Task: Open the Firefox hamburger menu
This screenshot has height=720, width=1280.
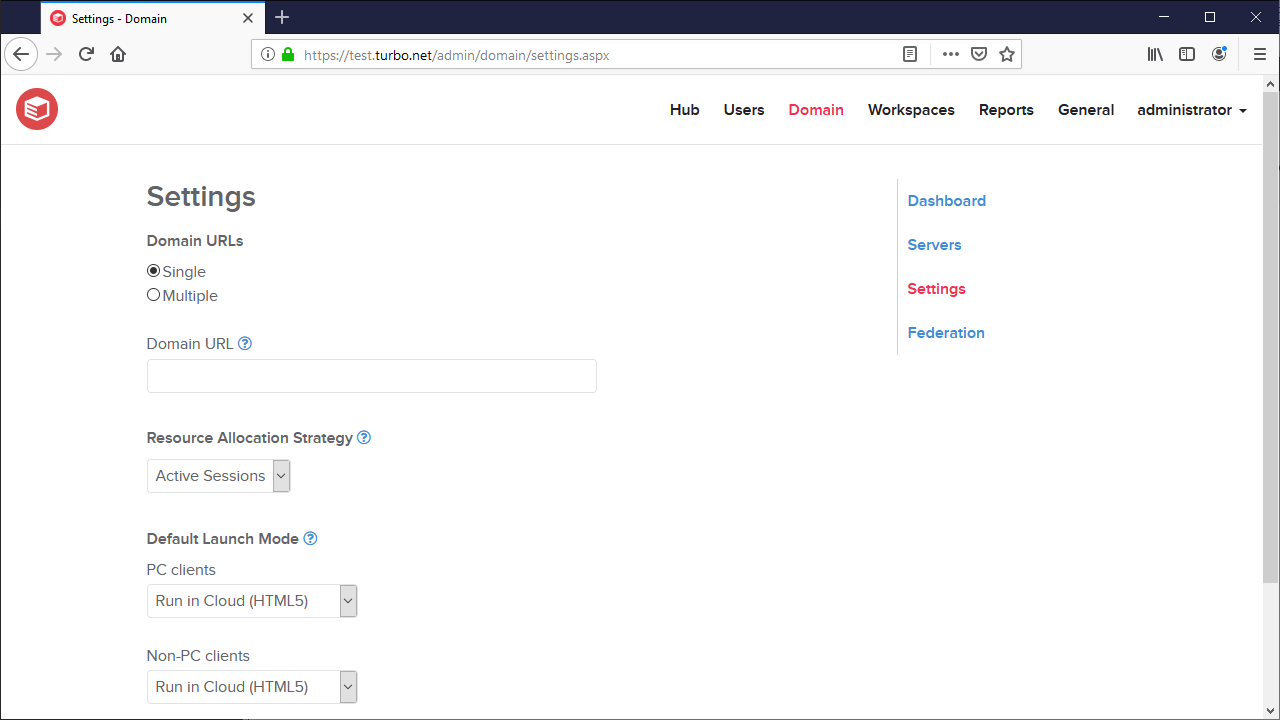Action: [x=1260, y=54]
